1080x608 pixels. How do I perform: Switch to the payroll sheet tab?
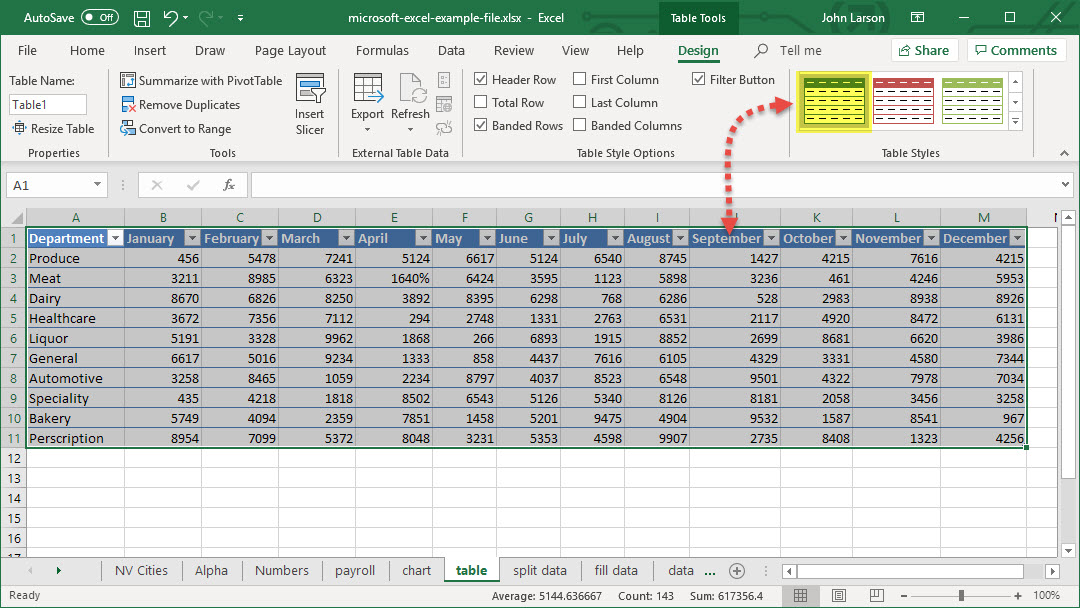point(355,571)
